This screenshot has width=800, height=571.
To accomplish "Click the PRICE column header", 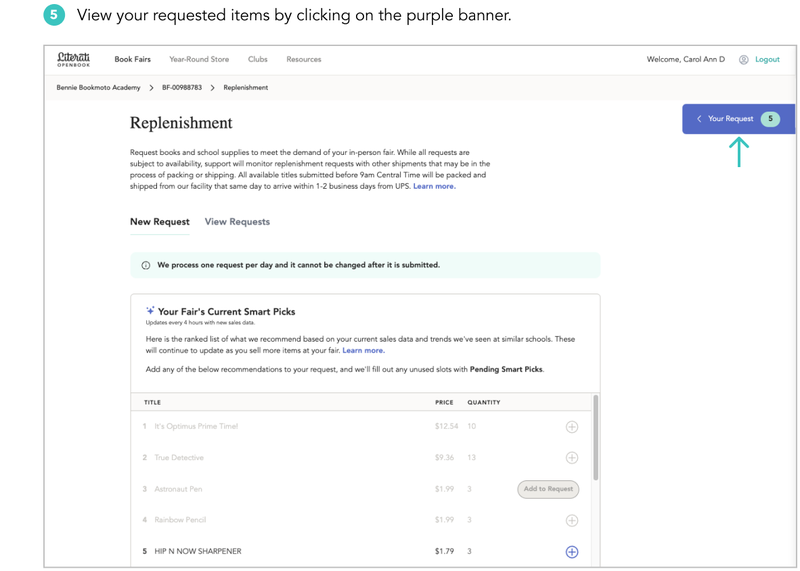I will (x=444, y=403).
